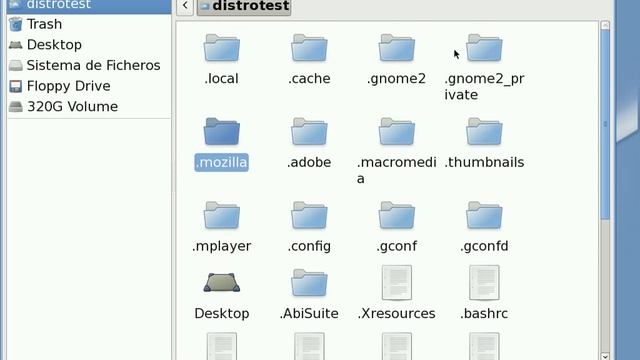
Task: Click the 320G Volume drive icon
Action: pyautogui.click(x=16, y=107)
